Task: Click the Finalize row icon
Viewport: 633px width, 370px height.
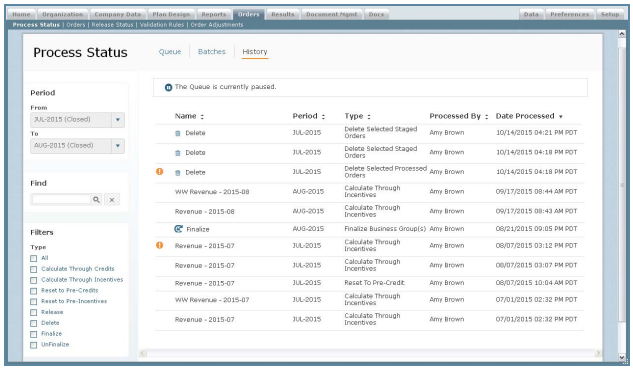Action: tap(178, 229)
